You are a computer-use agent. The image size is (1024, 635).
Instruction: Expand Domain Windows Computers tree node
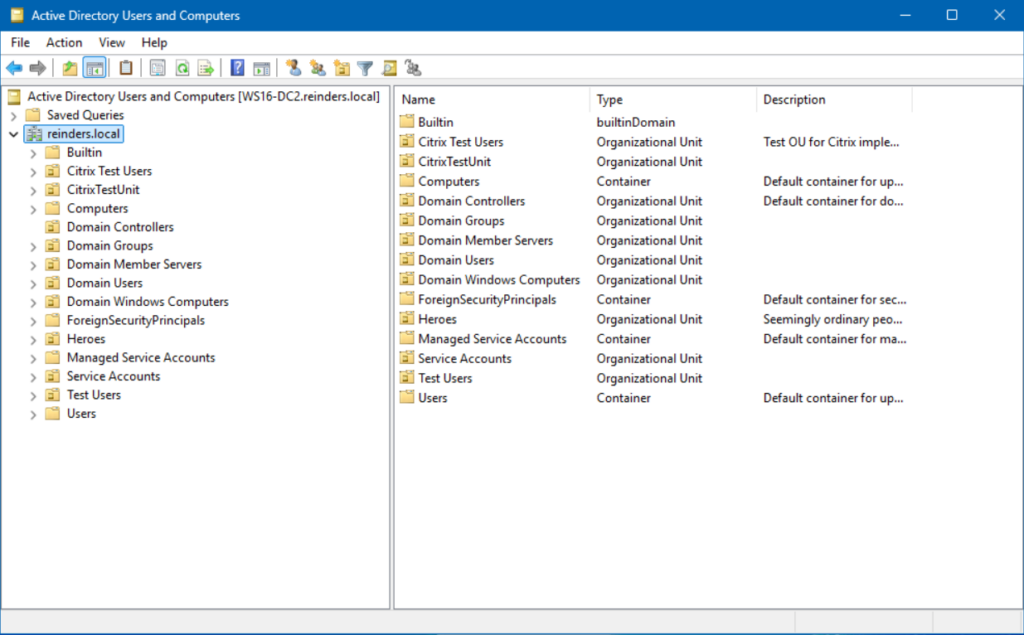point(33,302)
